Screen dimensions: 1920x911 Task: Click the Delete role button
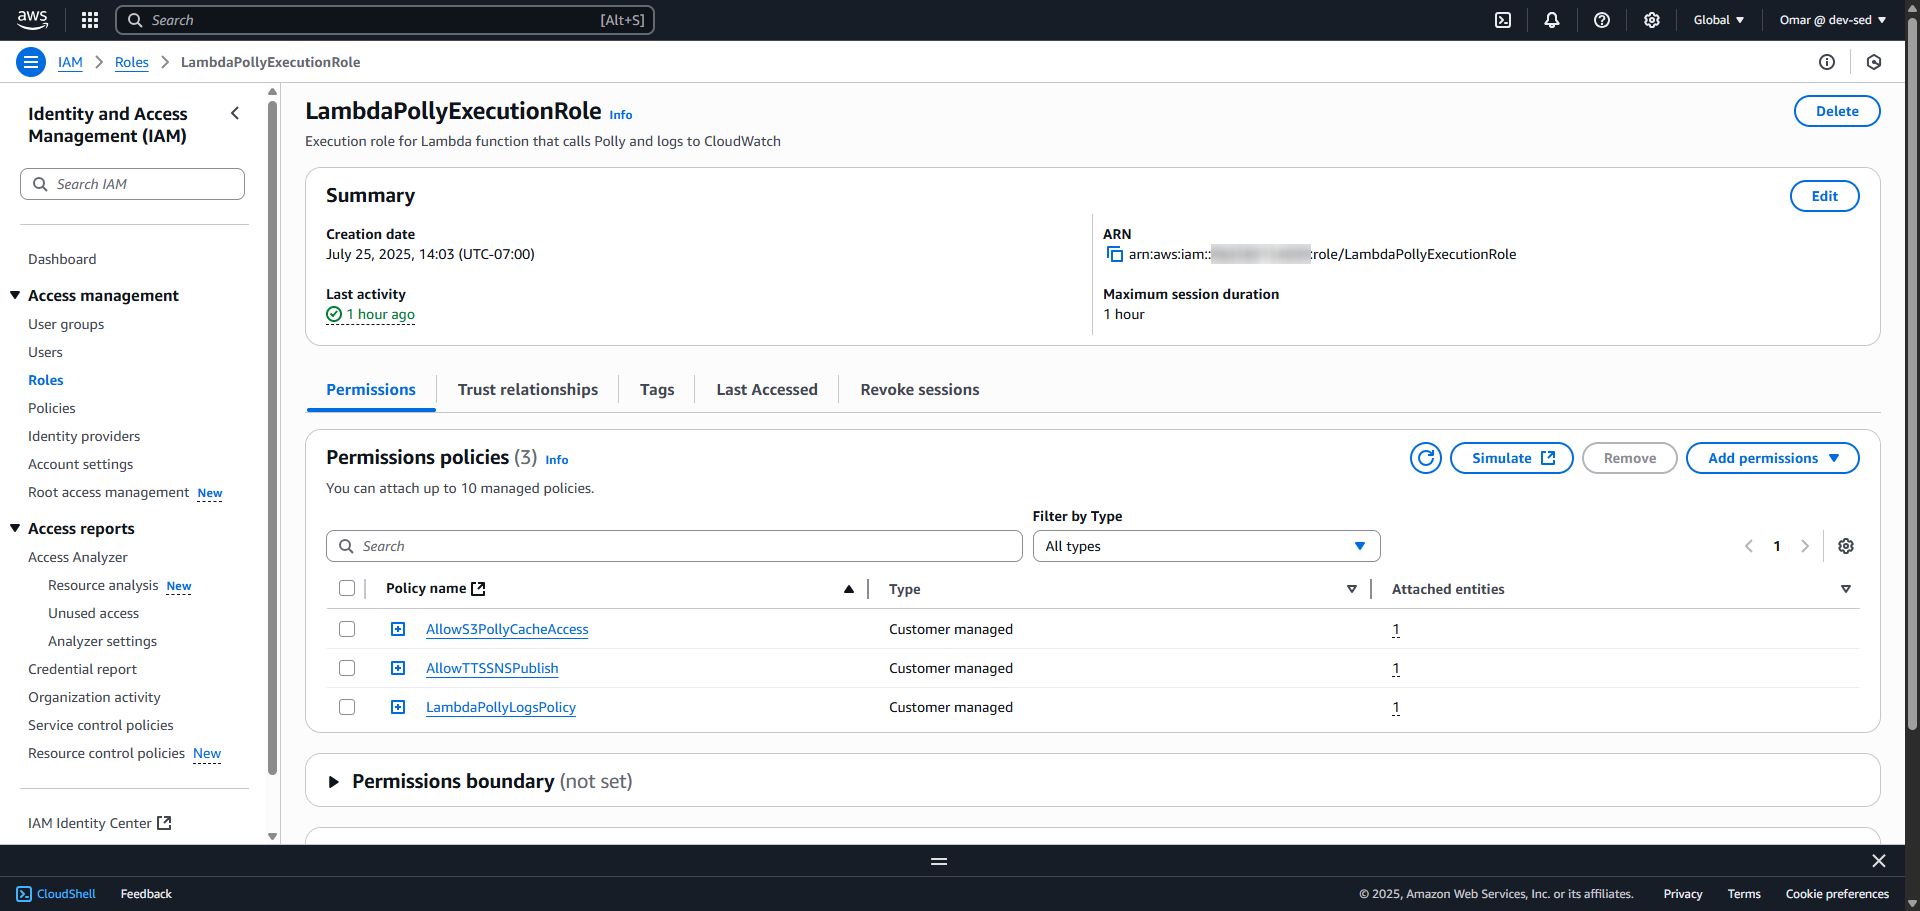pyautogui.click(x=1837, y=111)
